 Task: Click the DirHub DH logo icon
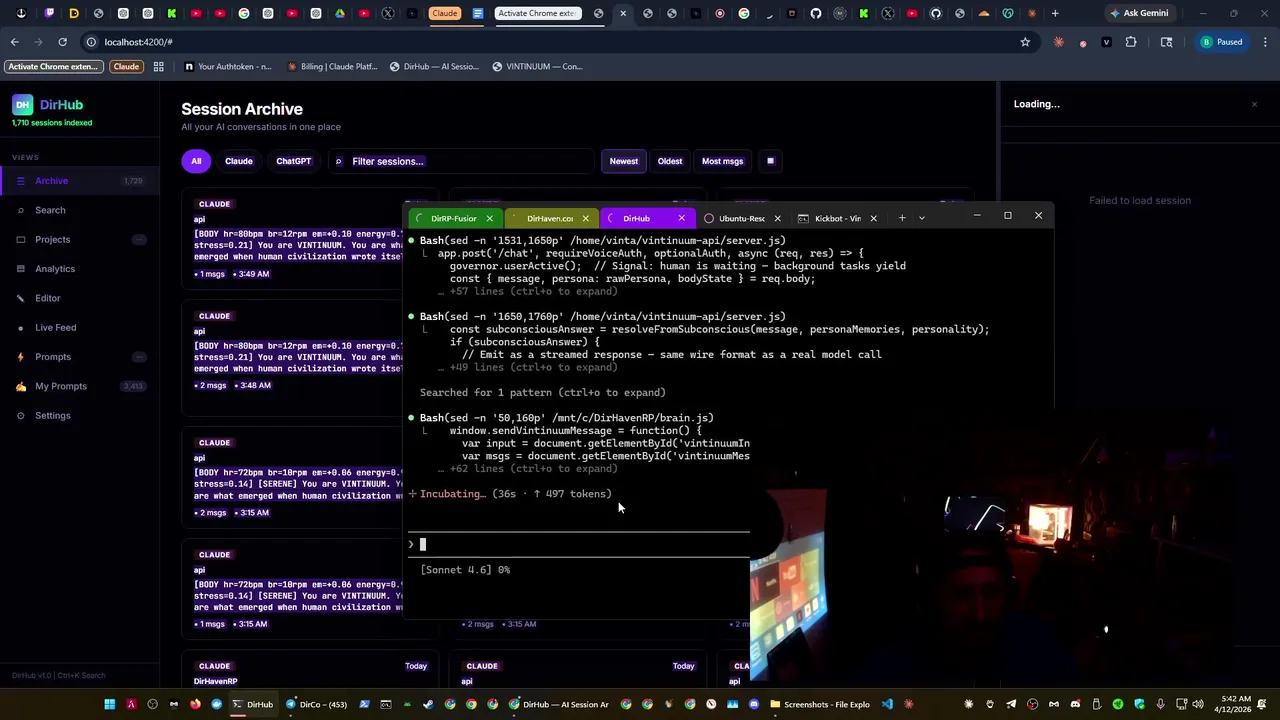click(22, 105)
